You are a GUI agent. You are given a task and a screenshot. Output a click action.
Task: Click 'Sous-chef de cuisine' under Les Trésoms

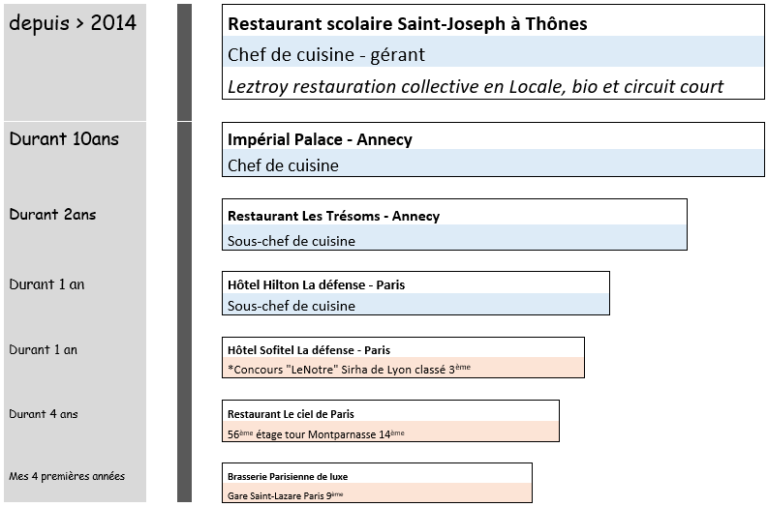pyautogui.click(x=291, y=241)
